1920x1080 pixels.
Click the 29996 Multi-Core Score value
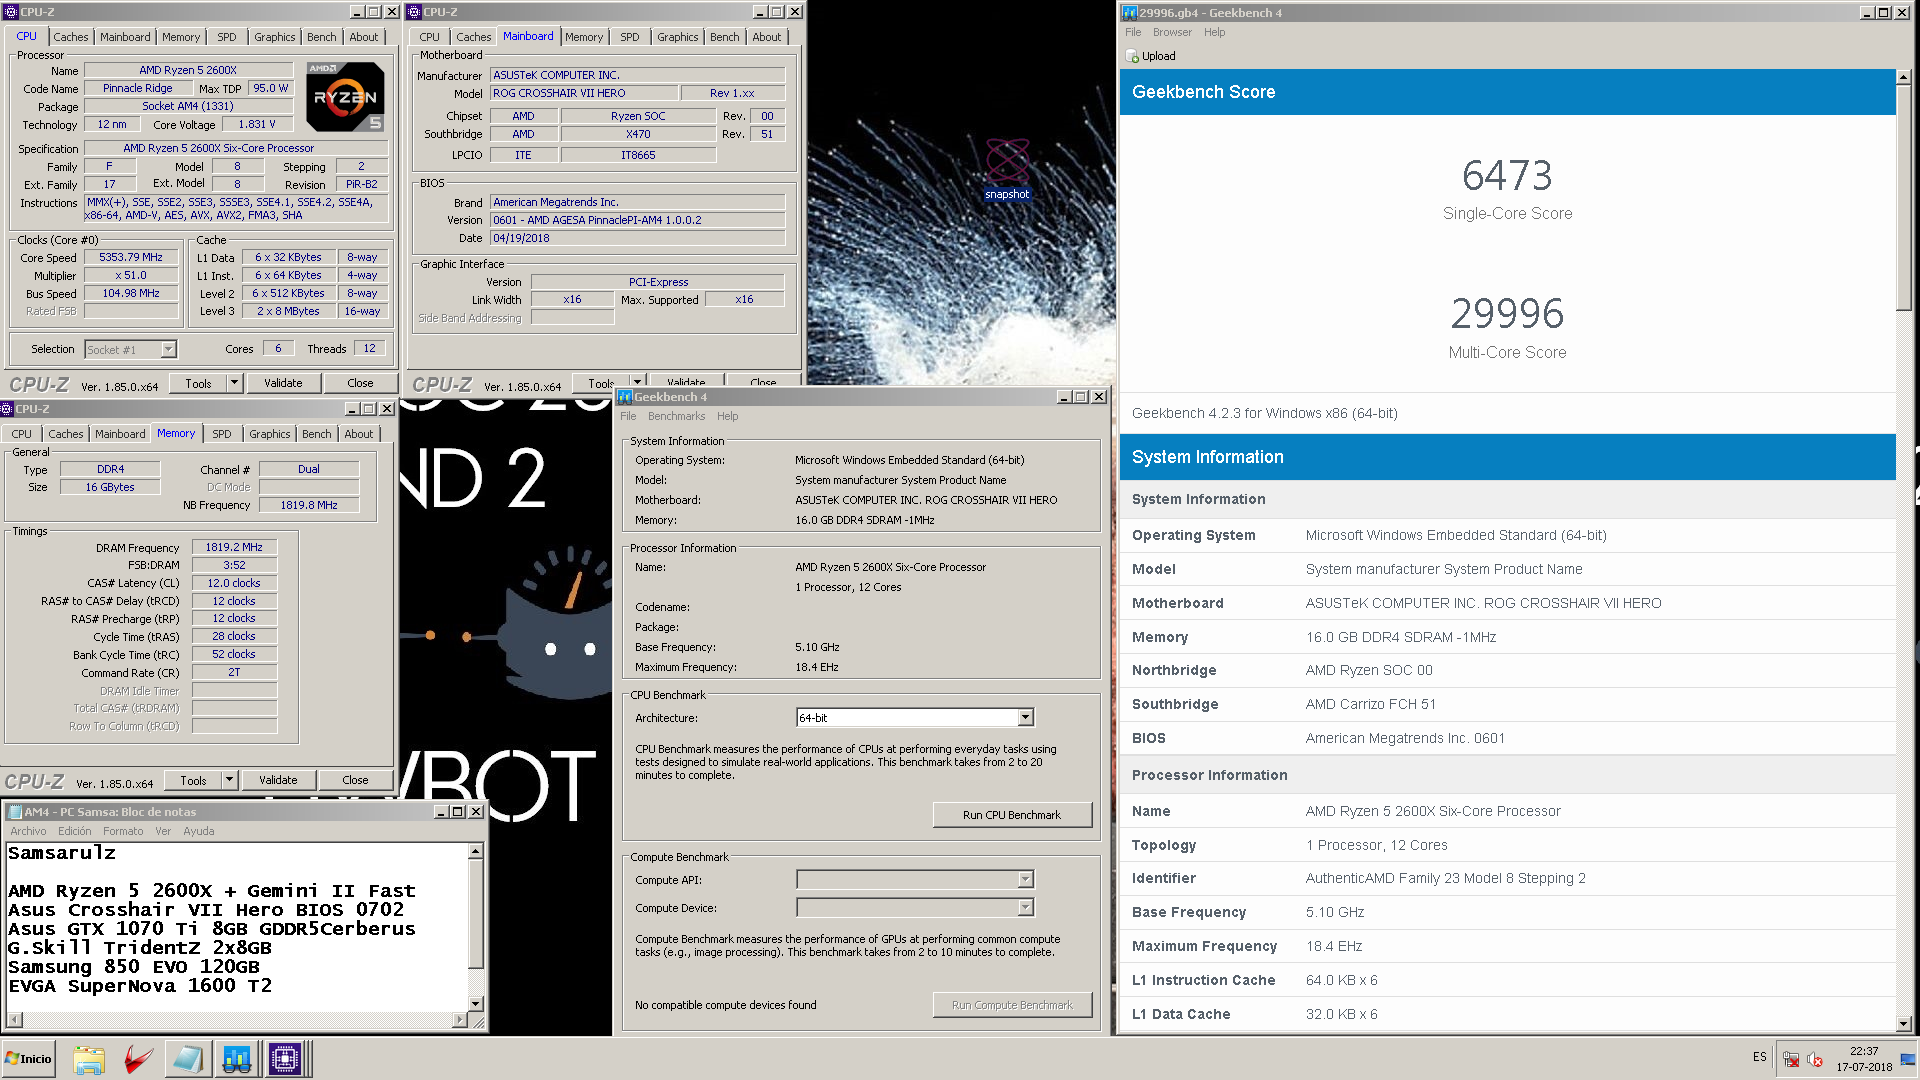(1507, 314)
